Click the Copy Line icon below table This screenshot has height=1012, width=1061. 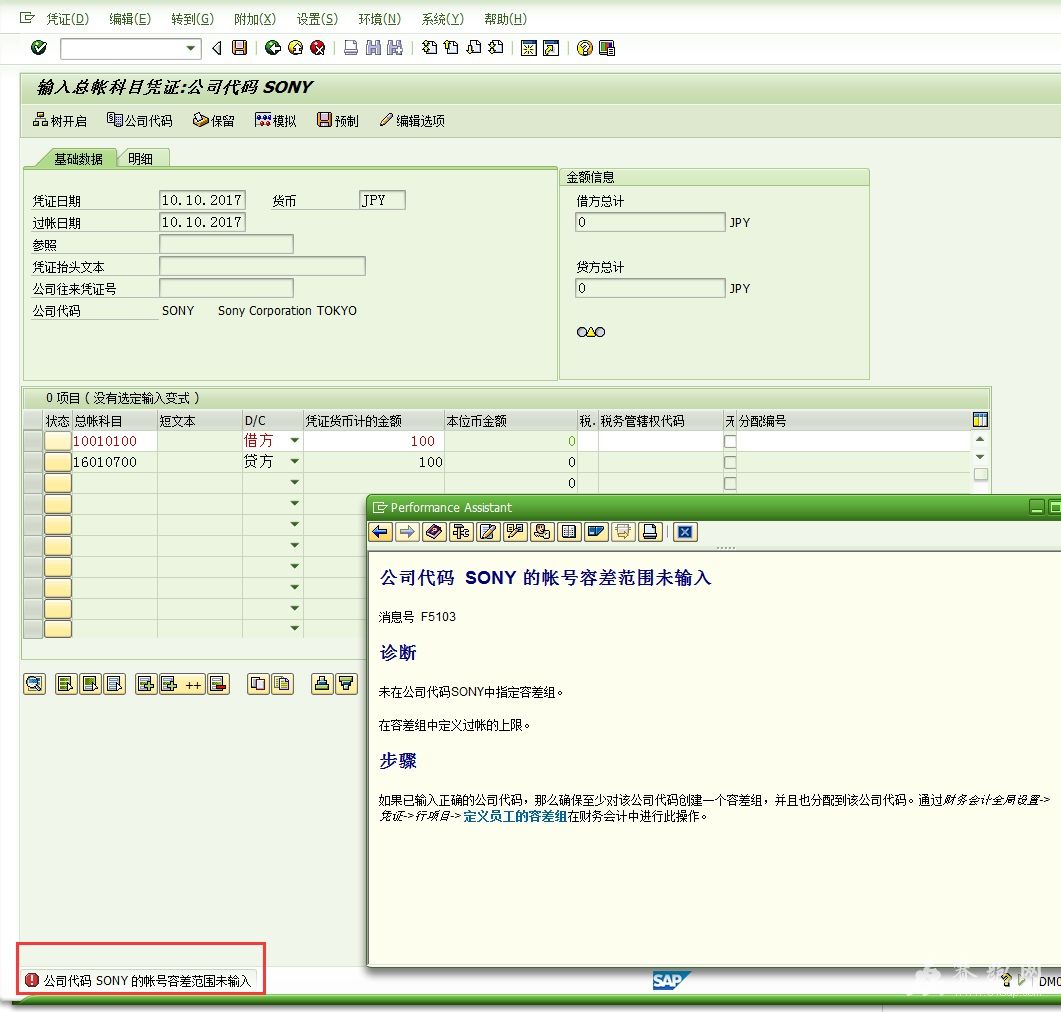(258, 684)
